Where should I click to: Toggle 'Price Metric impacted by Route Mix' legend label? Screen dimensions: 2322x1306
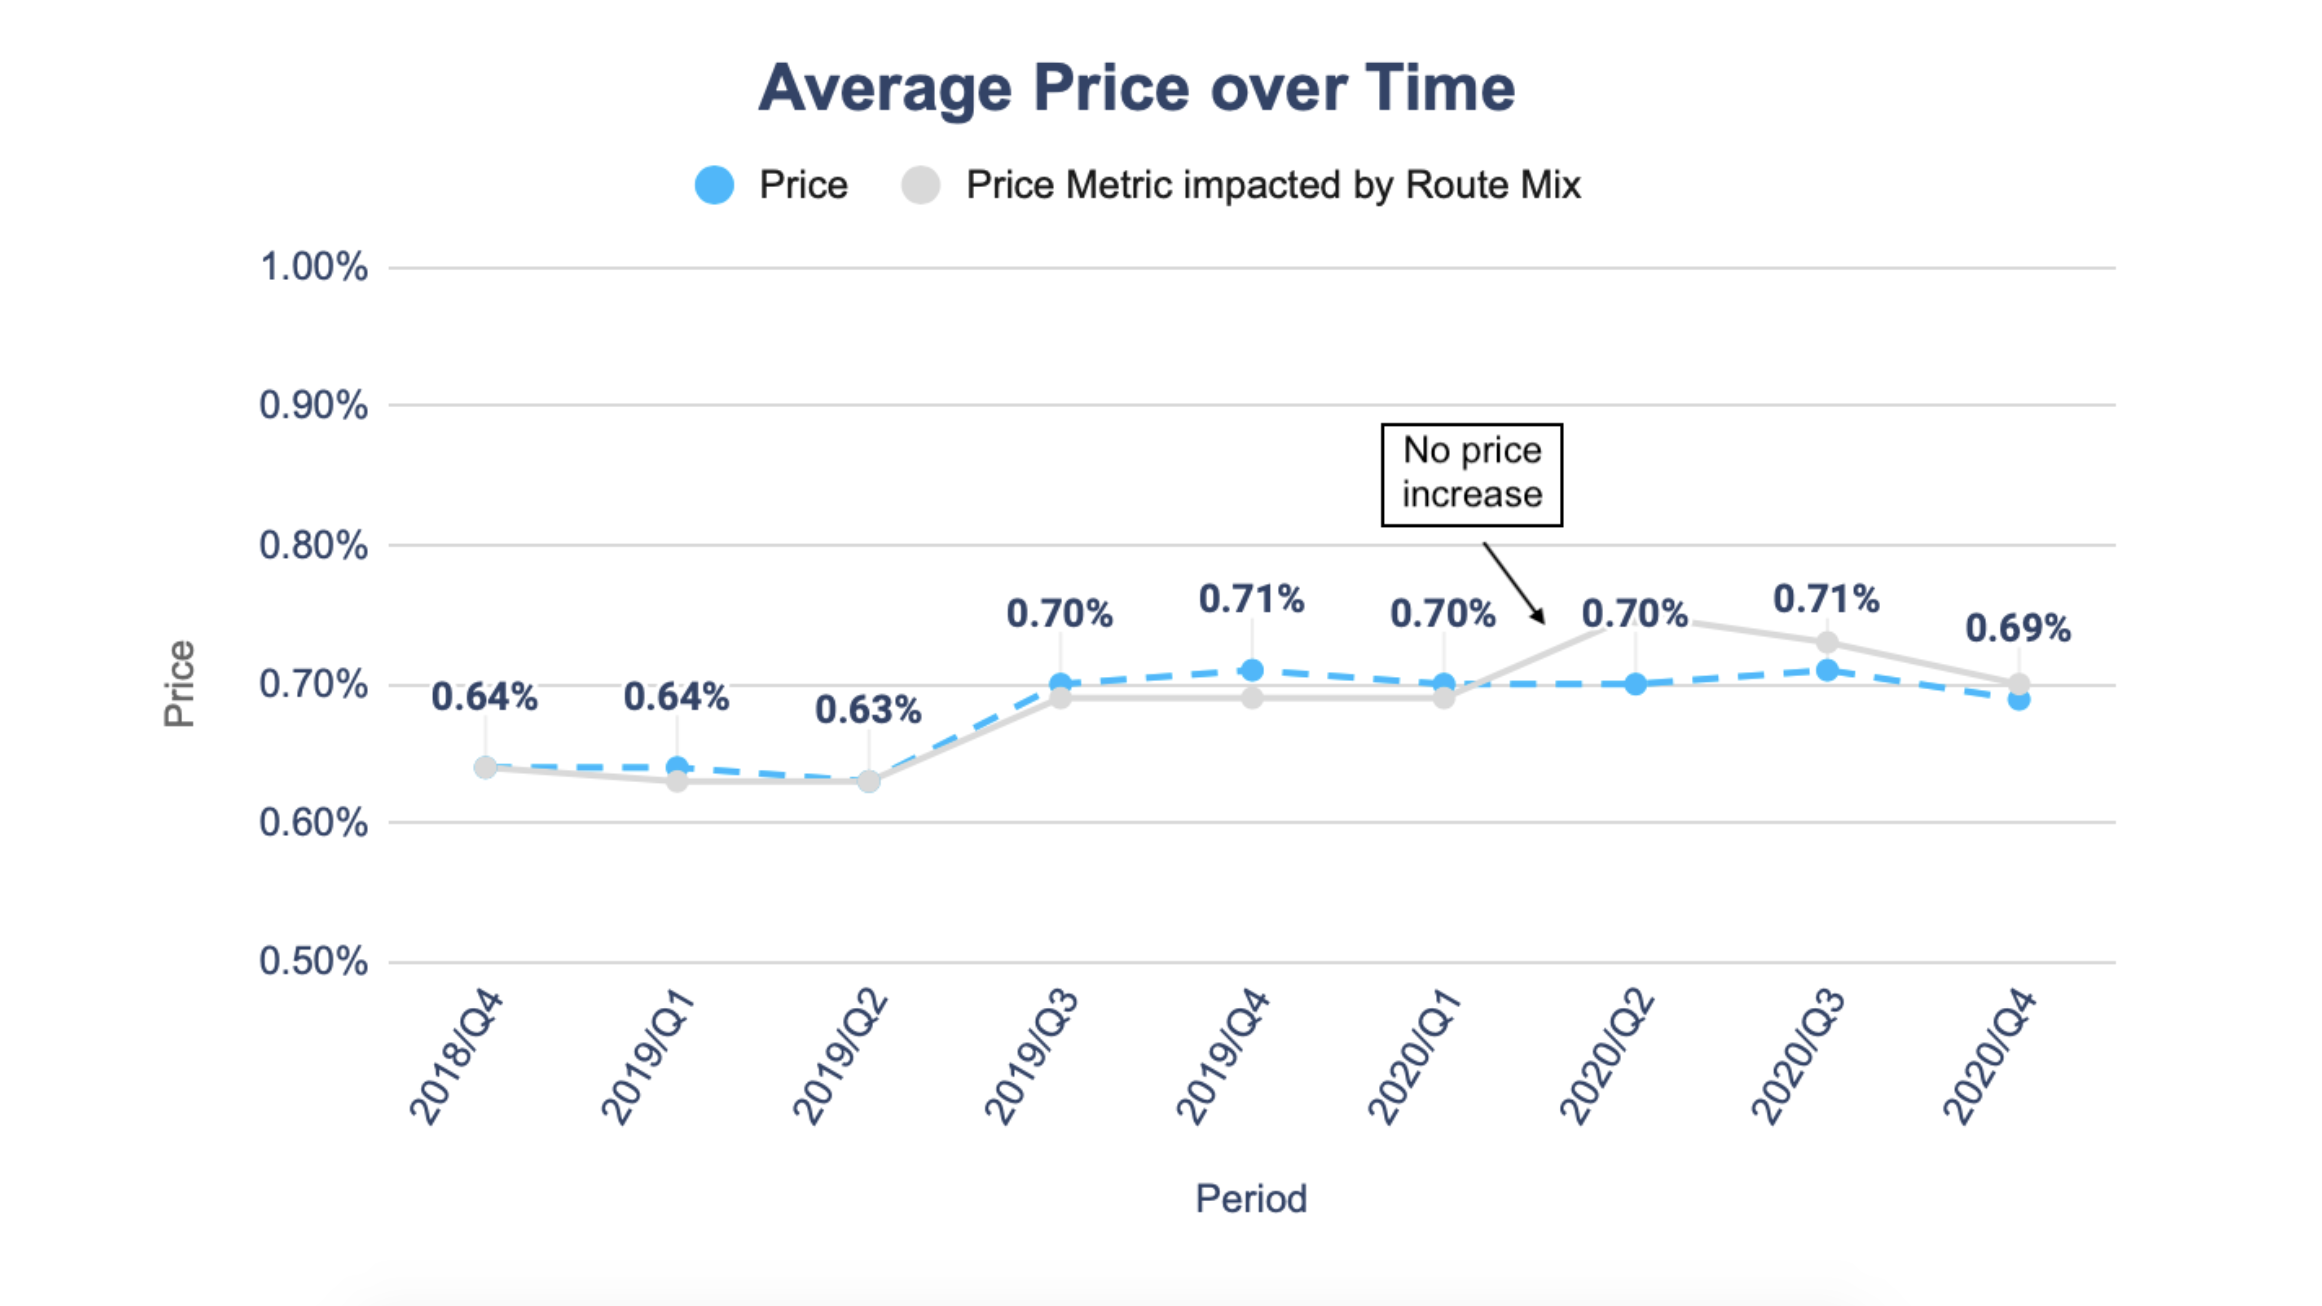click(1272, 185)
